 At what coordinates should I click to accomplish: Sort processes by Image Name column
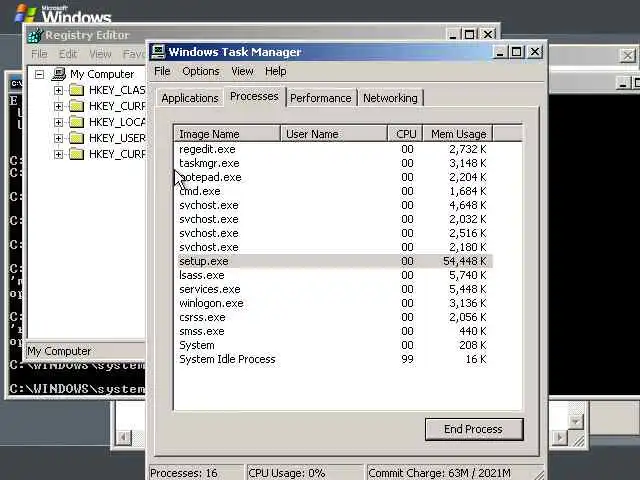pyautogui.click(x=227, y=134)
